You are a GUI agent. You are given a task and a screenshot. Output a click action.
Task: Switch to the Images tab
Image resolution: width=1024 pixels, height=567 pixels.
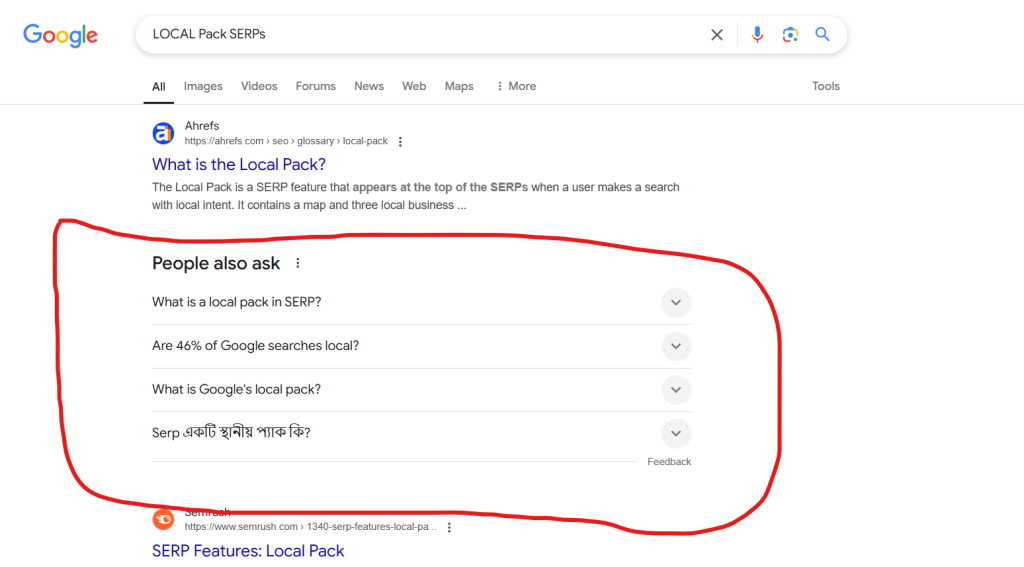coord(203,86)
